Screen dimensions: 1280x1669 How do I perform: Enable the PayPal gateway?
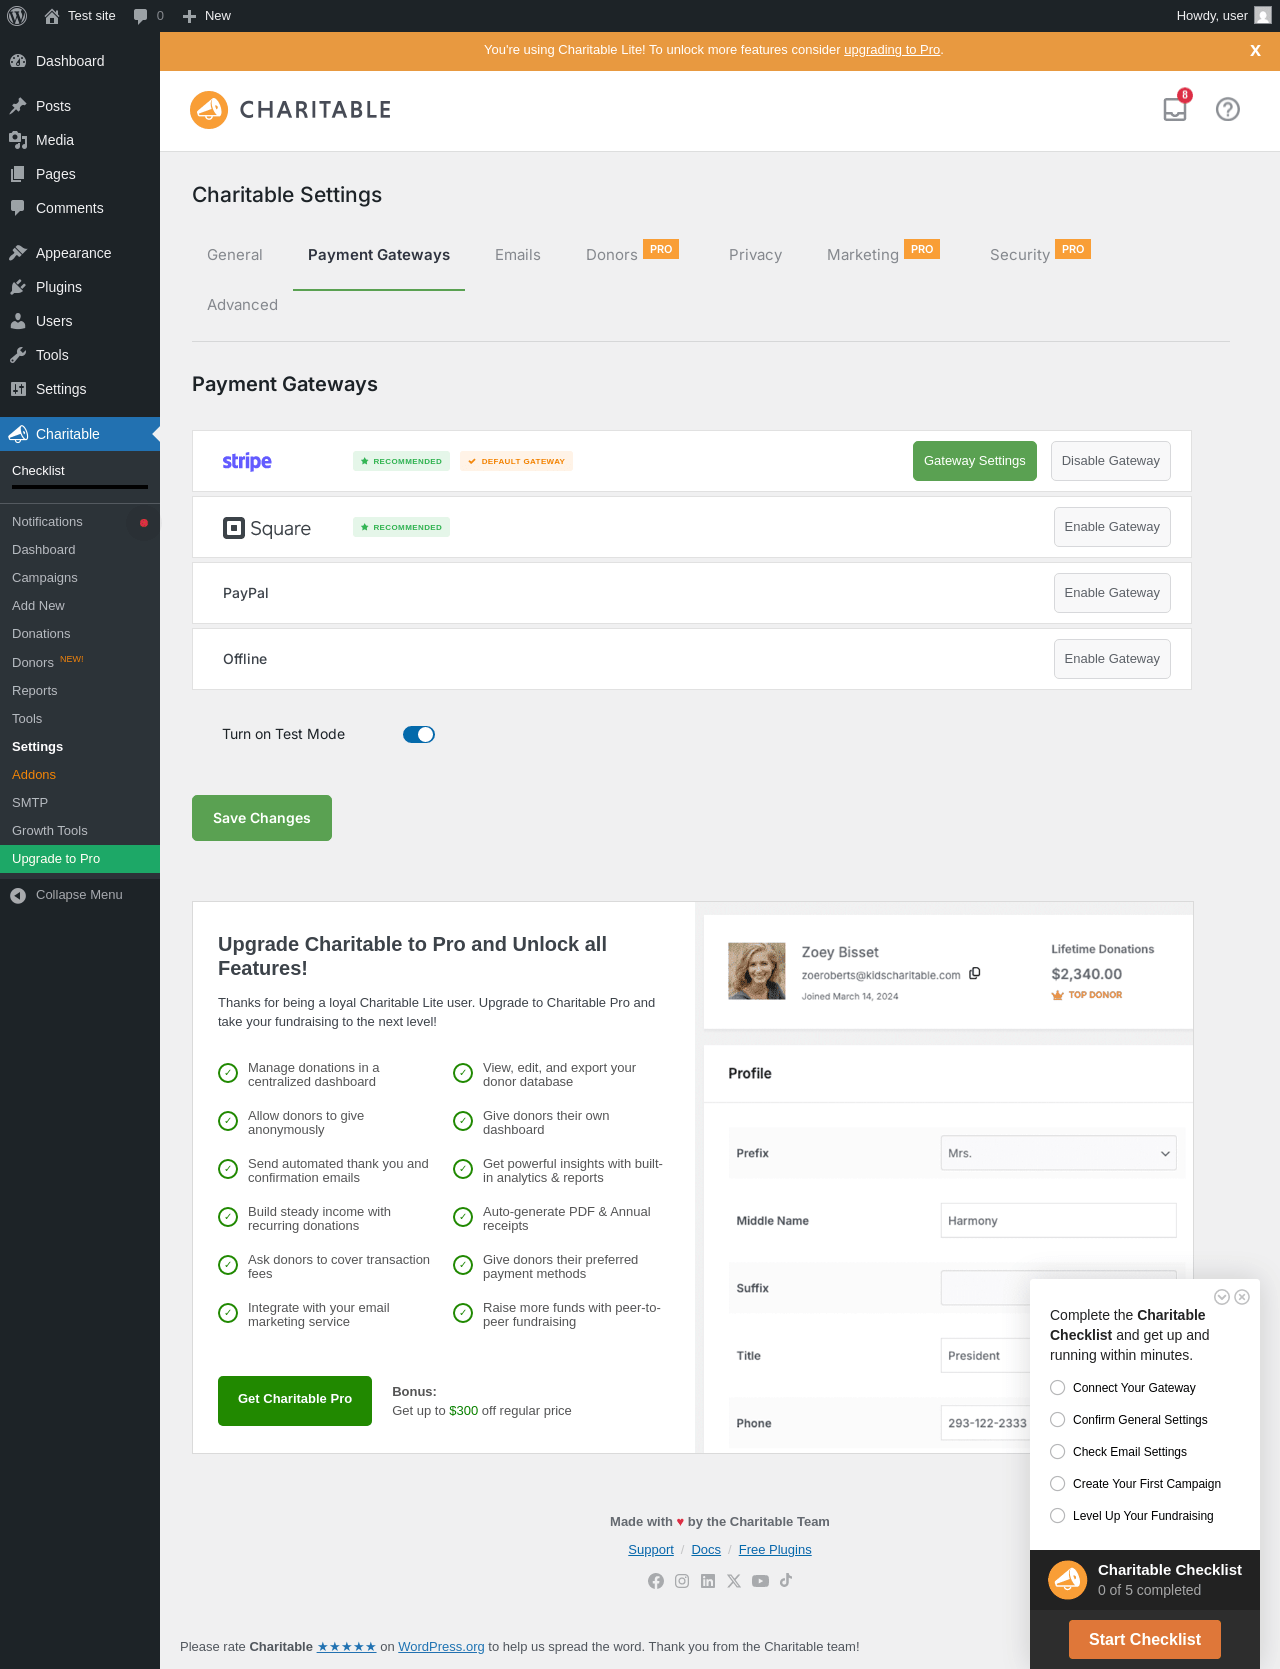coord(1112,593)
